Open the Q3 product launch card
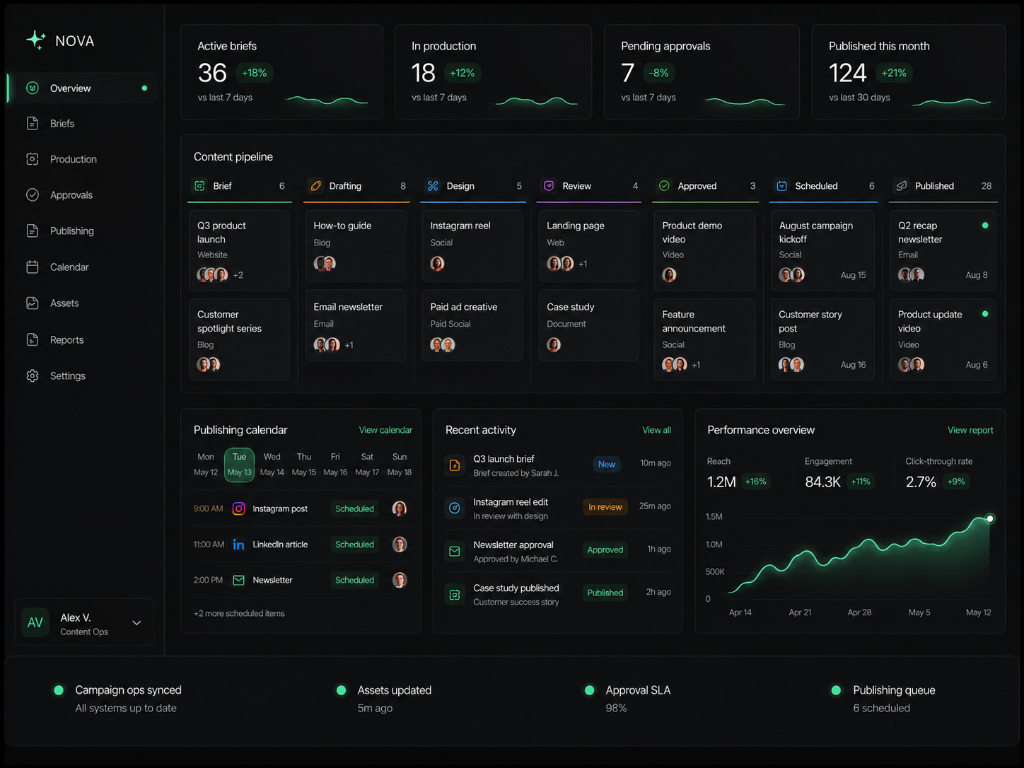Viewport: 1024px width, 768px height. 239,250
